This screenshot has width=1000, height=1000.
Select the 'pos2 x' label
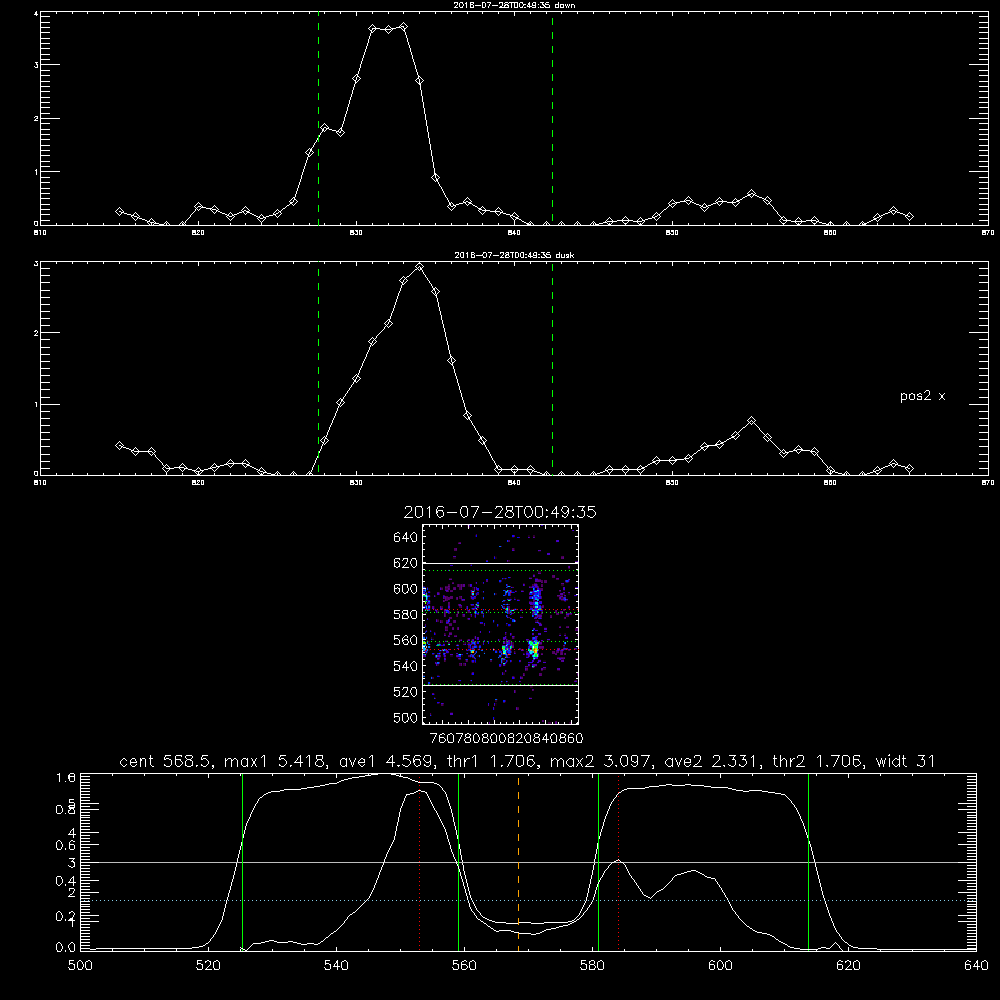click(922, 396)
